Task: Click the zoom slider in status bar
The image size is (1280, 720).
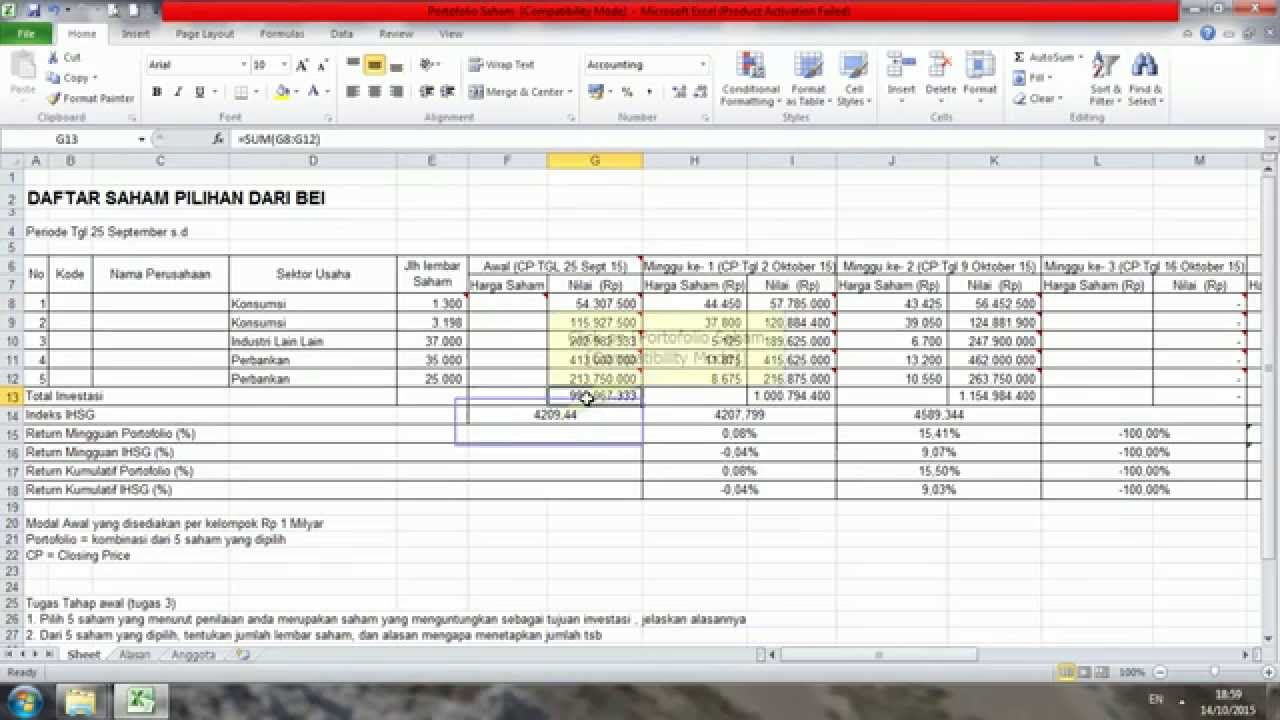Action: click(x=1214, y=673)
